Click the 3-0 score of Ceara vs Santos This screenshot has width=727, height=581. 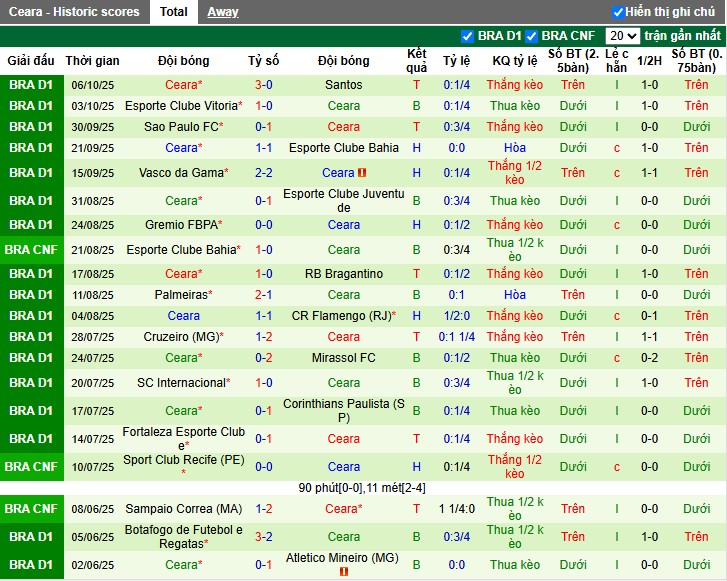(264, 85)
